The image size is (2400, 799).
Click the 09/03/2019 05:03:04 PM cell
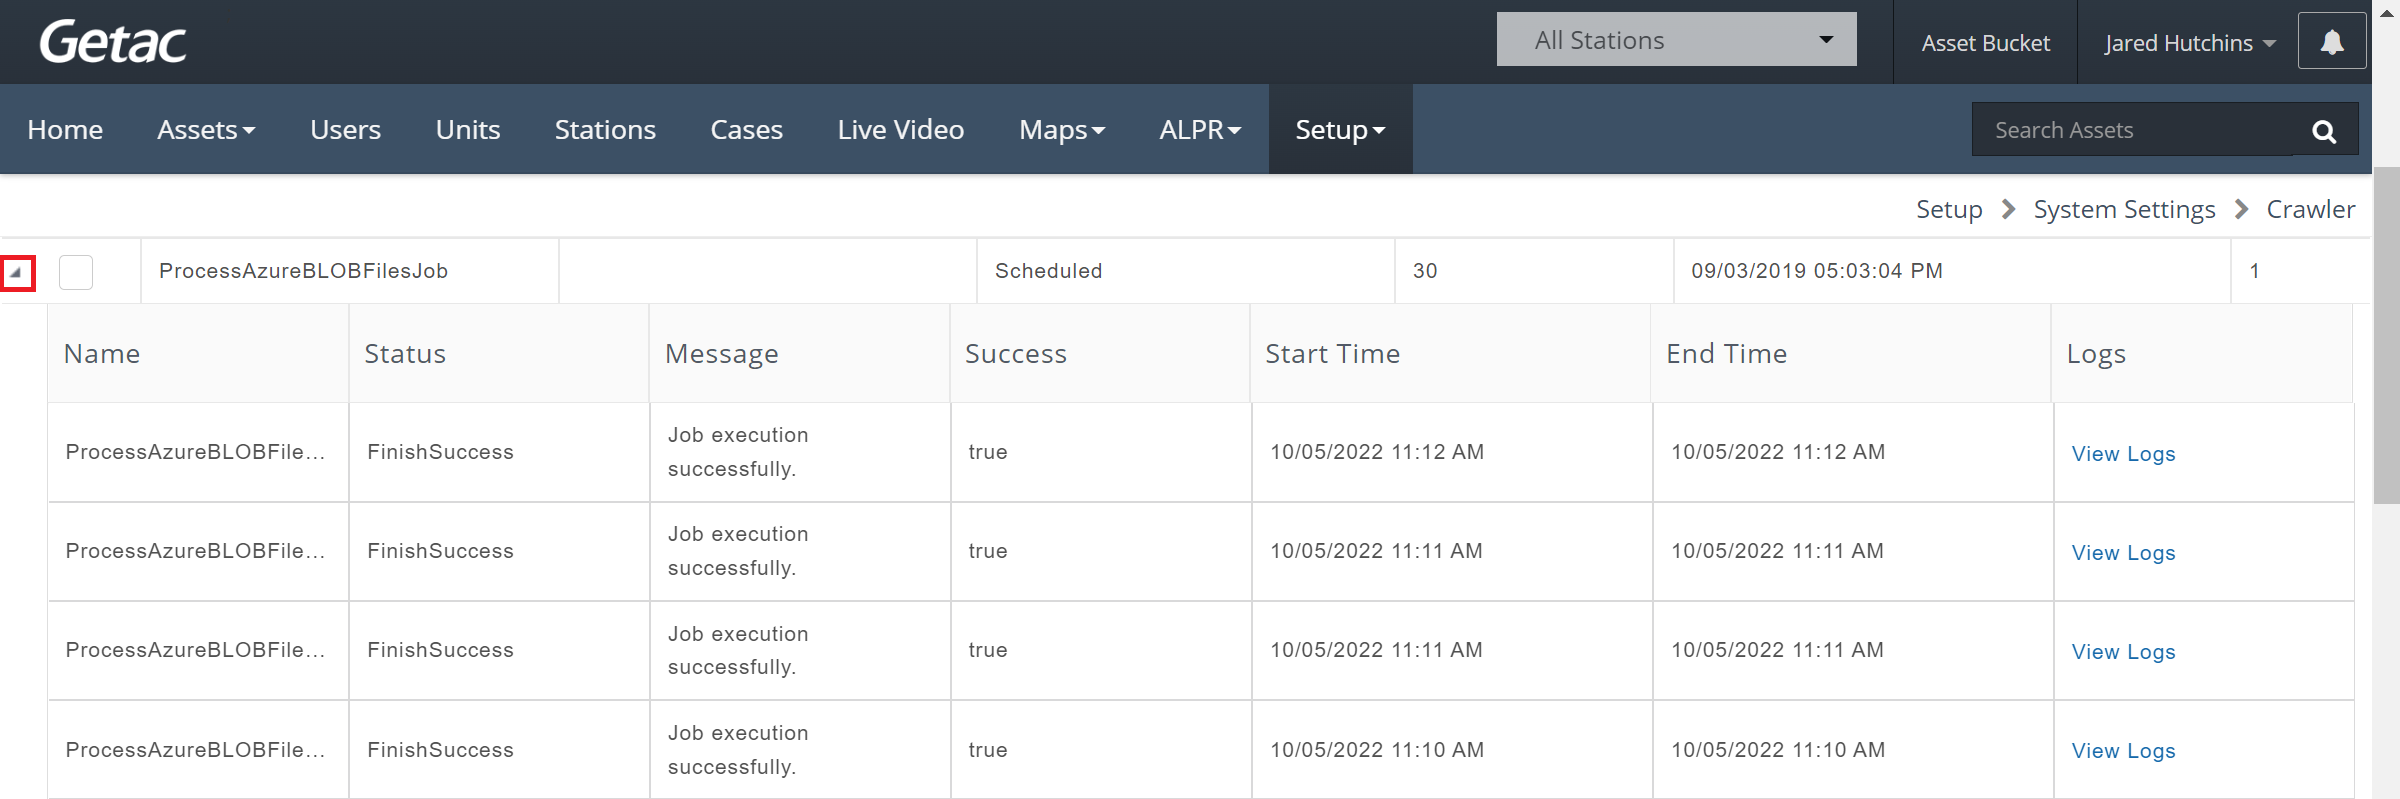1951,271
